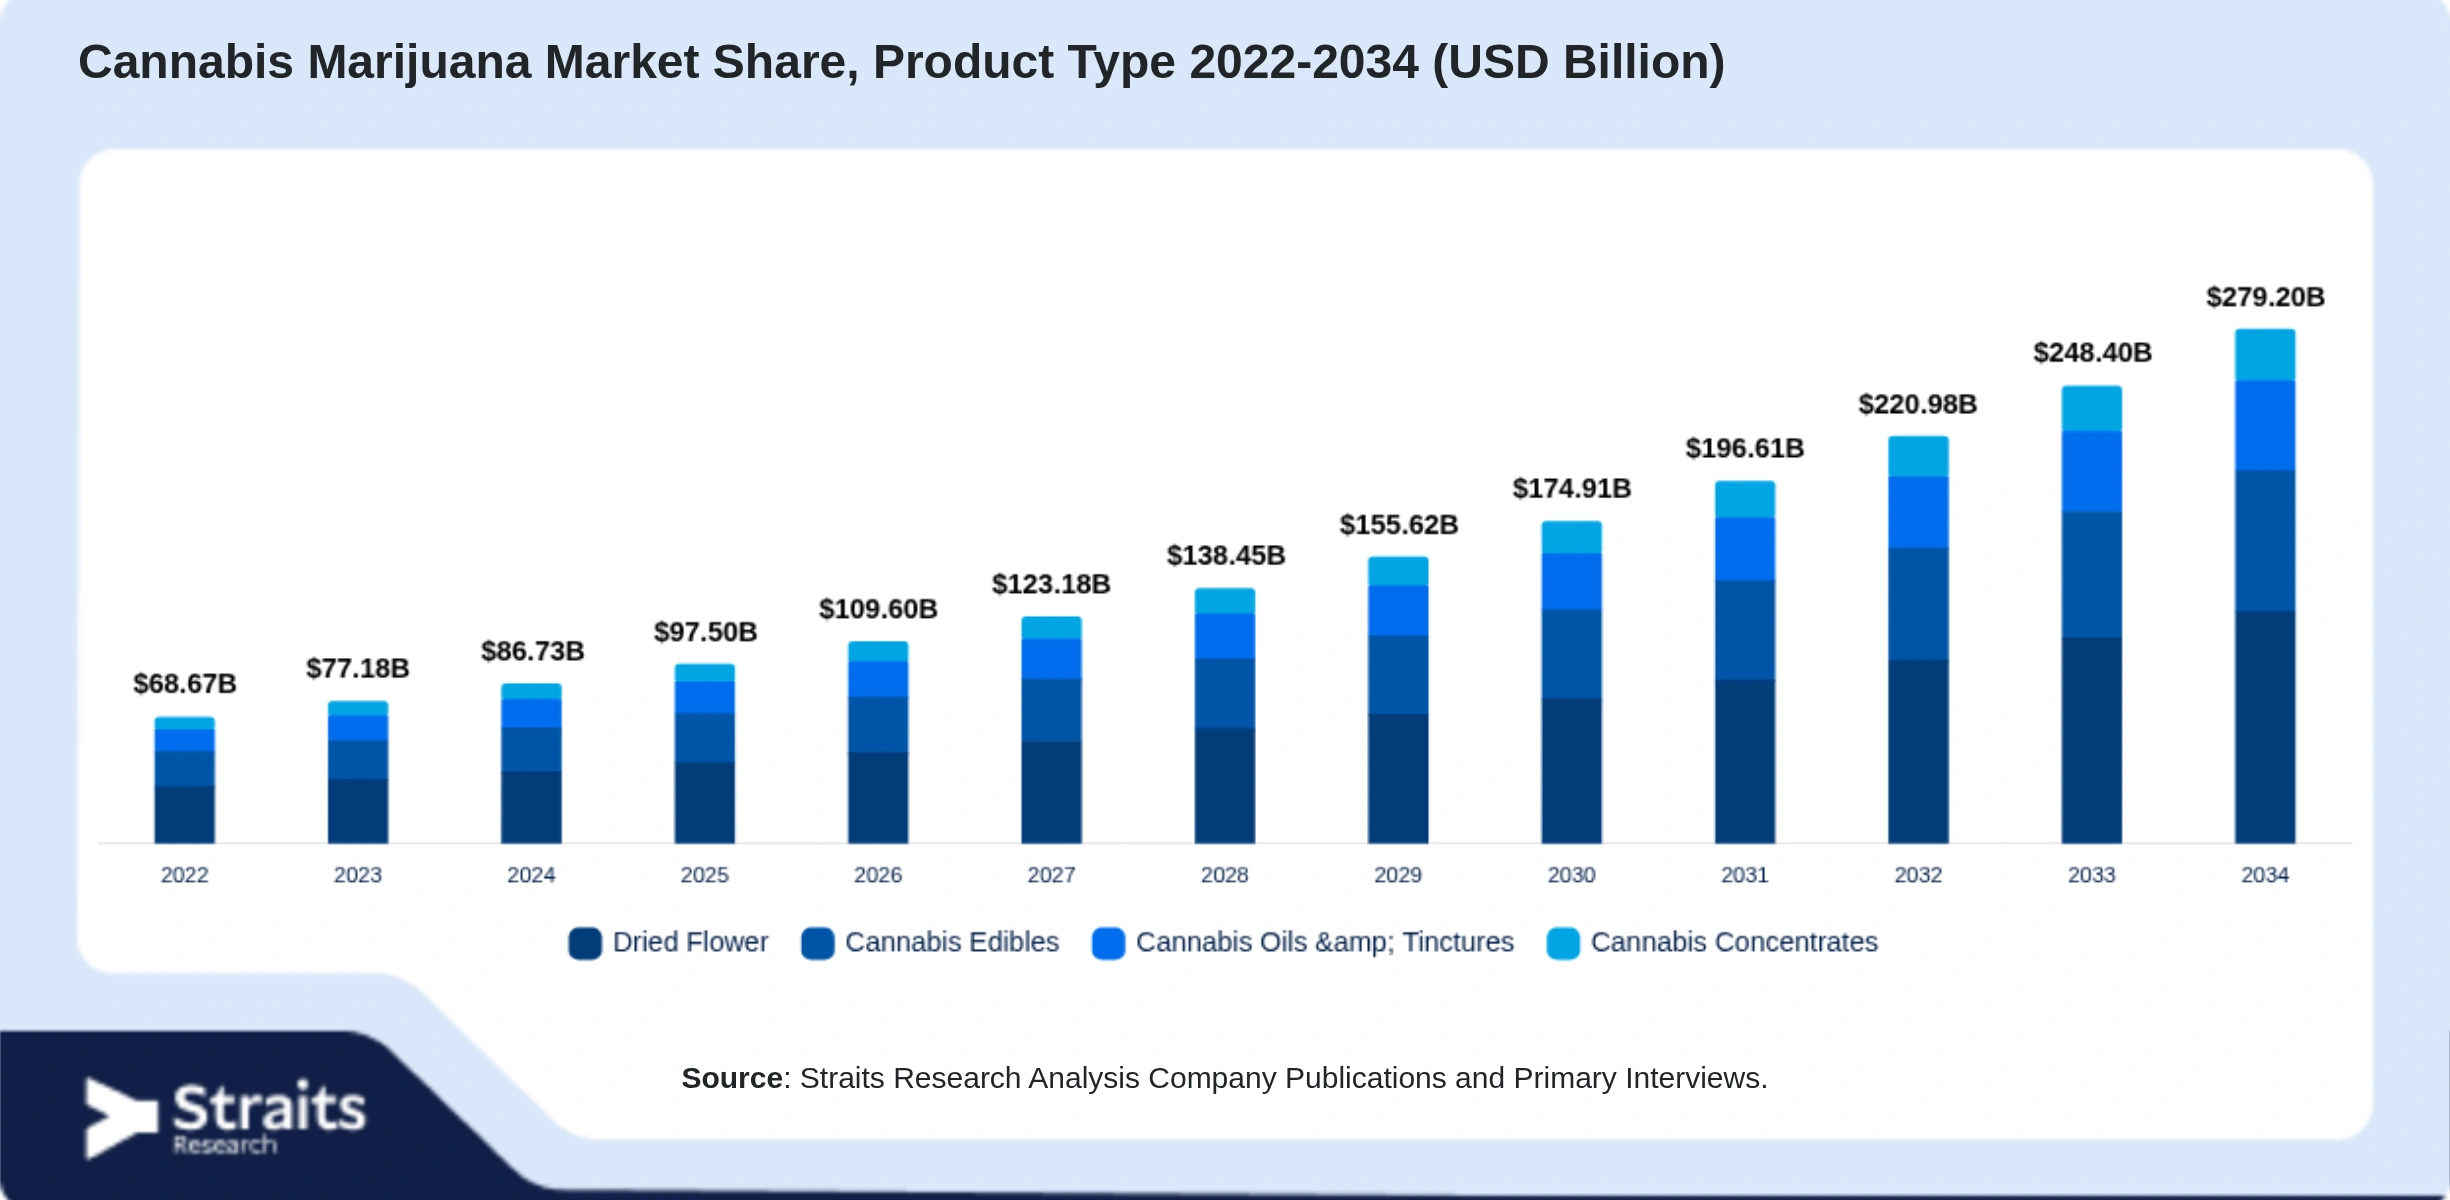Toggle the Cannabis Edibles legend label
2450x1200 pixels.
coord(952,942)
